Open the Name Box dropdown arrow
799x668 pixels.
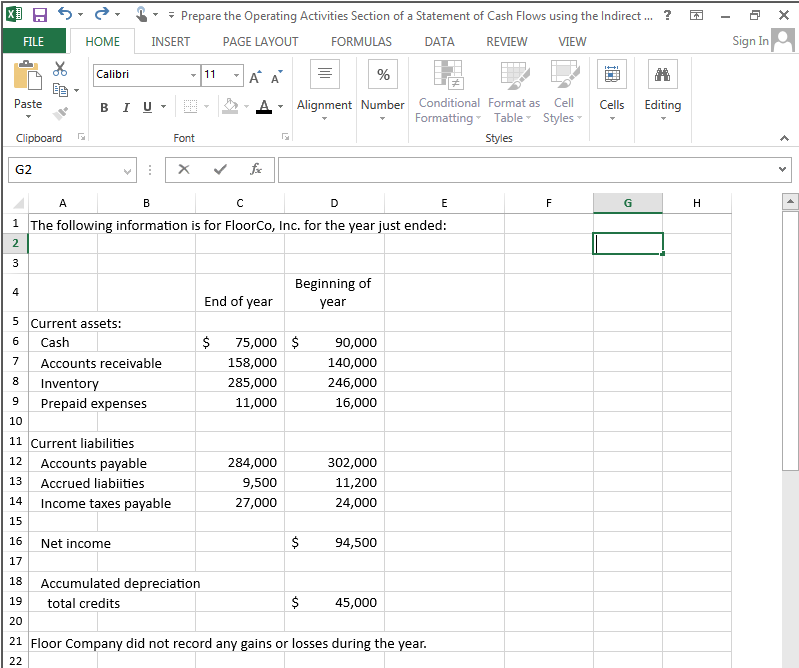[127, 171]
